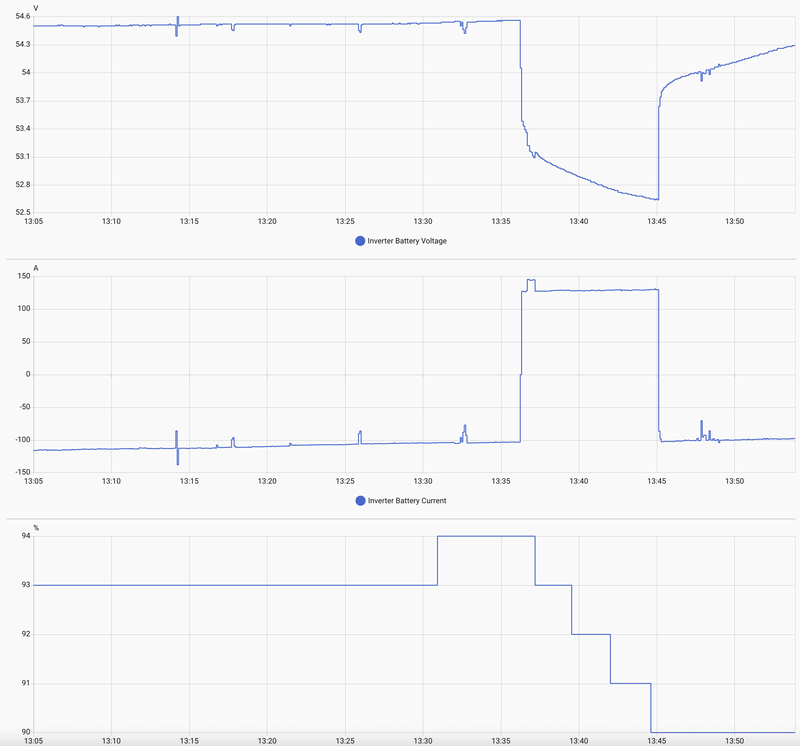Click the voltage dip bottom near 13:45
The width and height of the screenshot is (800, 746).
(657, 199)
